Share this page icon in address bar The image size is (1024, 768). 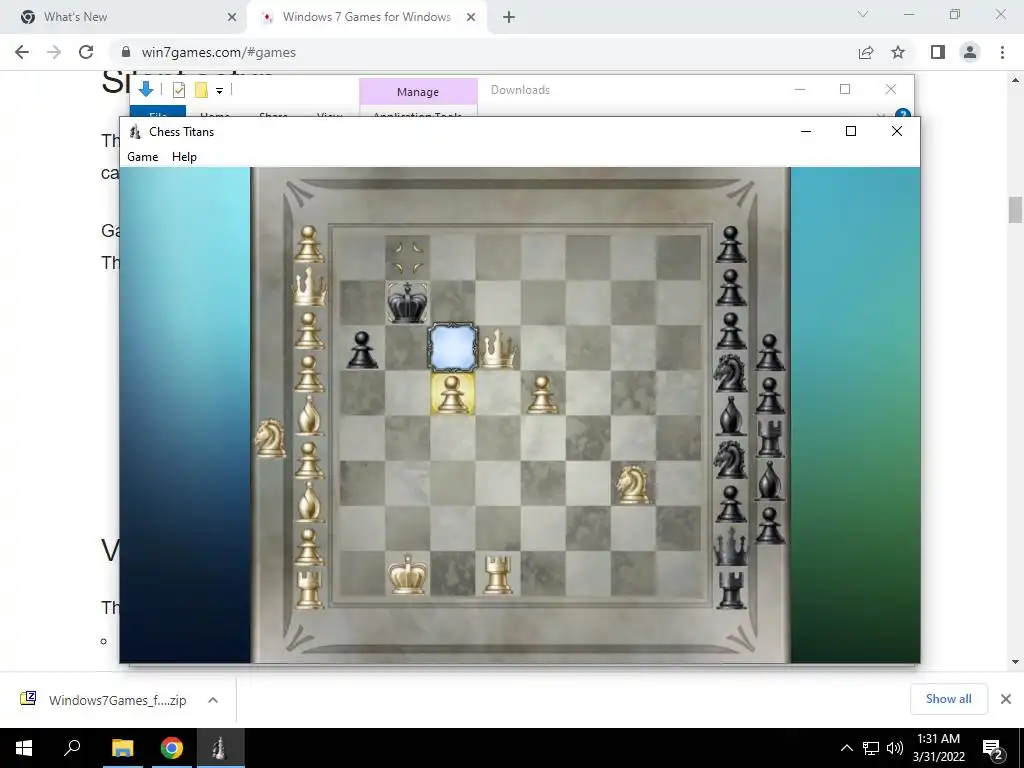click(x=866, y=52)
